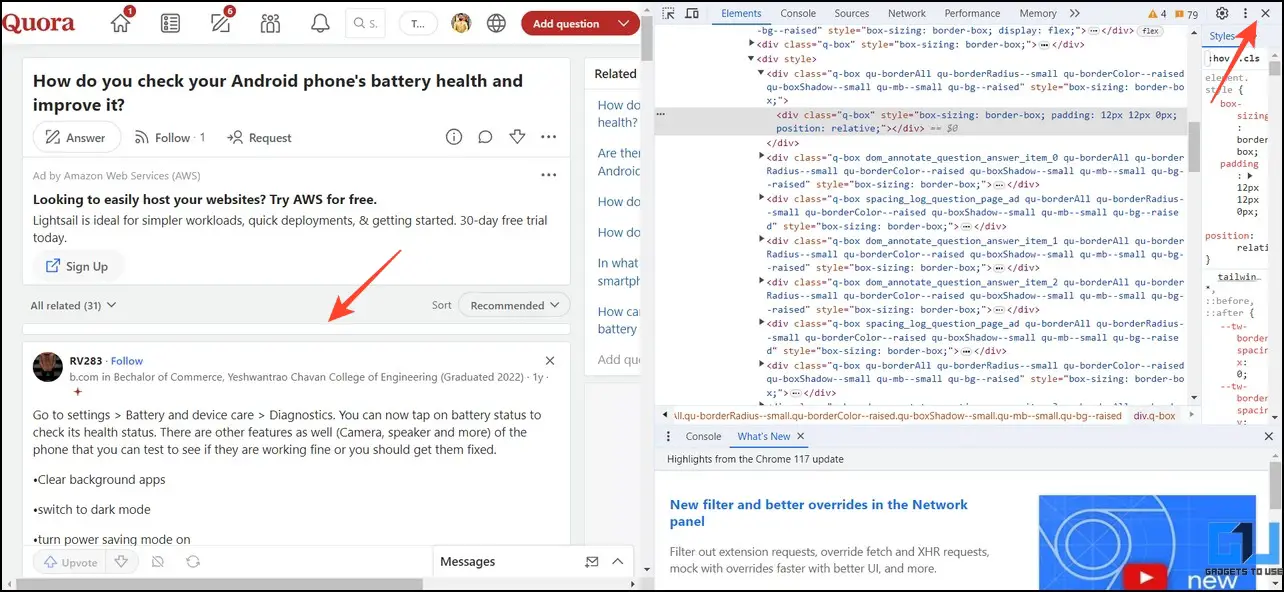Open the Following list icon

tap(171, 23)
